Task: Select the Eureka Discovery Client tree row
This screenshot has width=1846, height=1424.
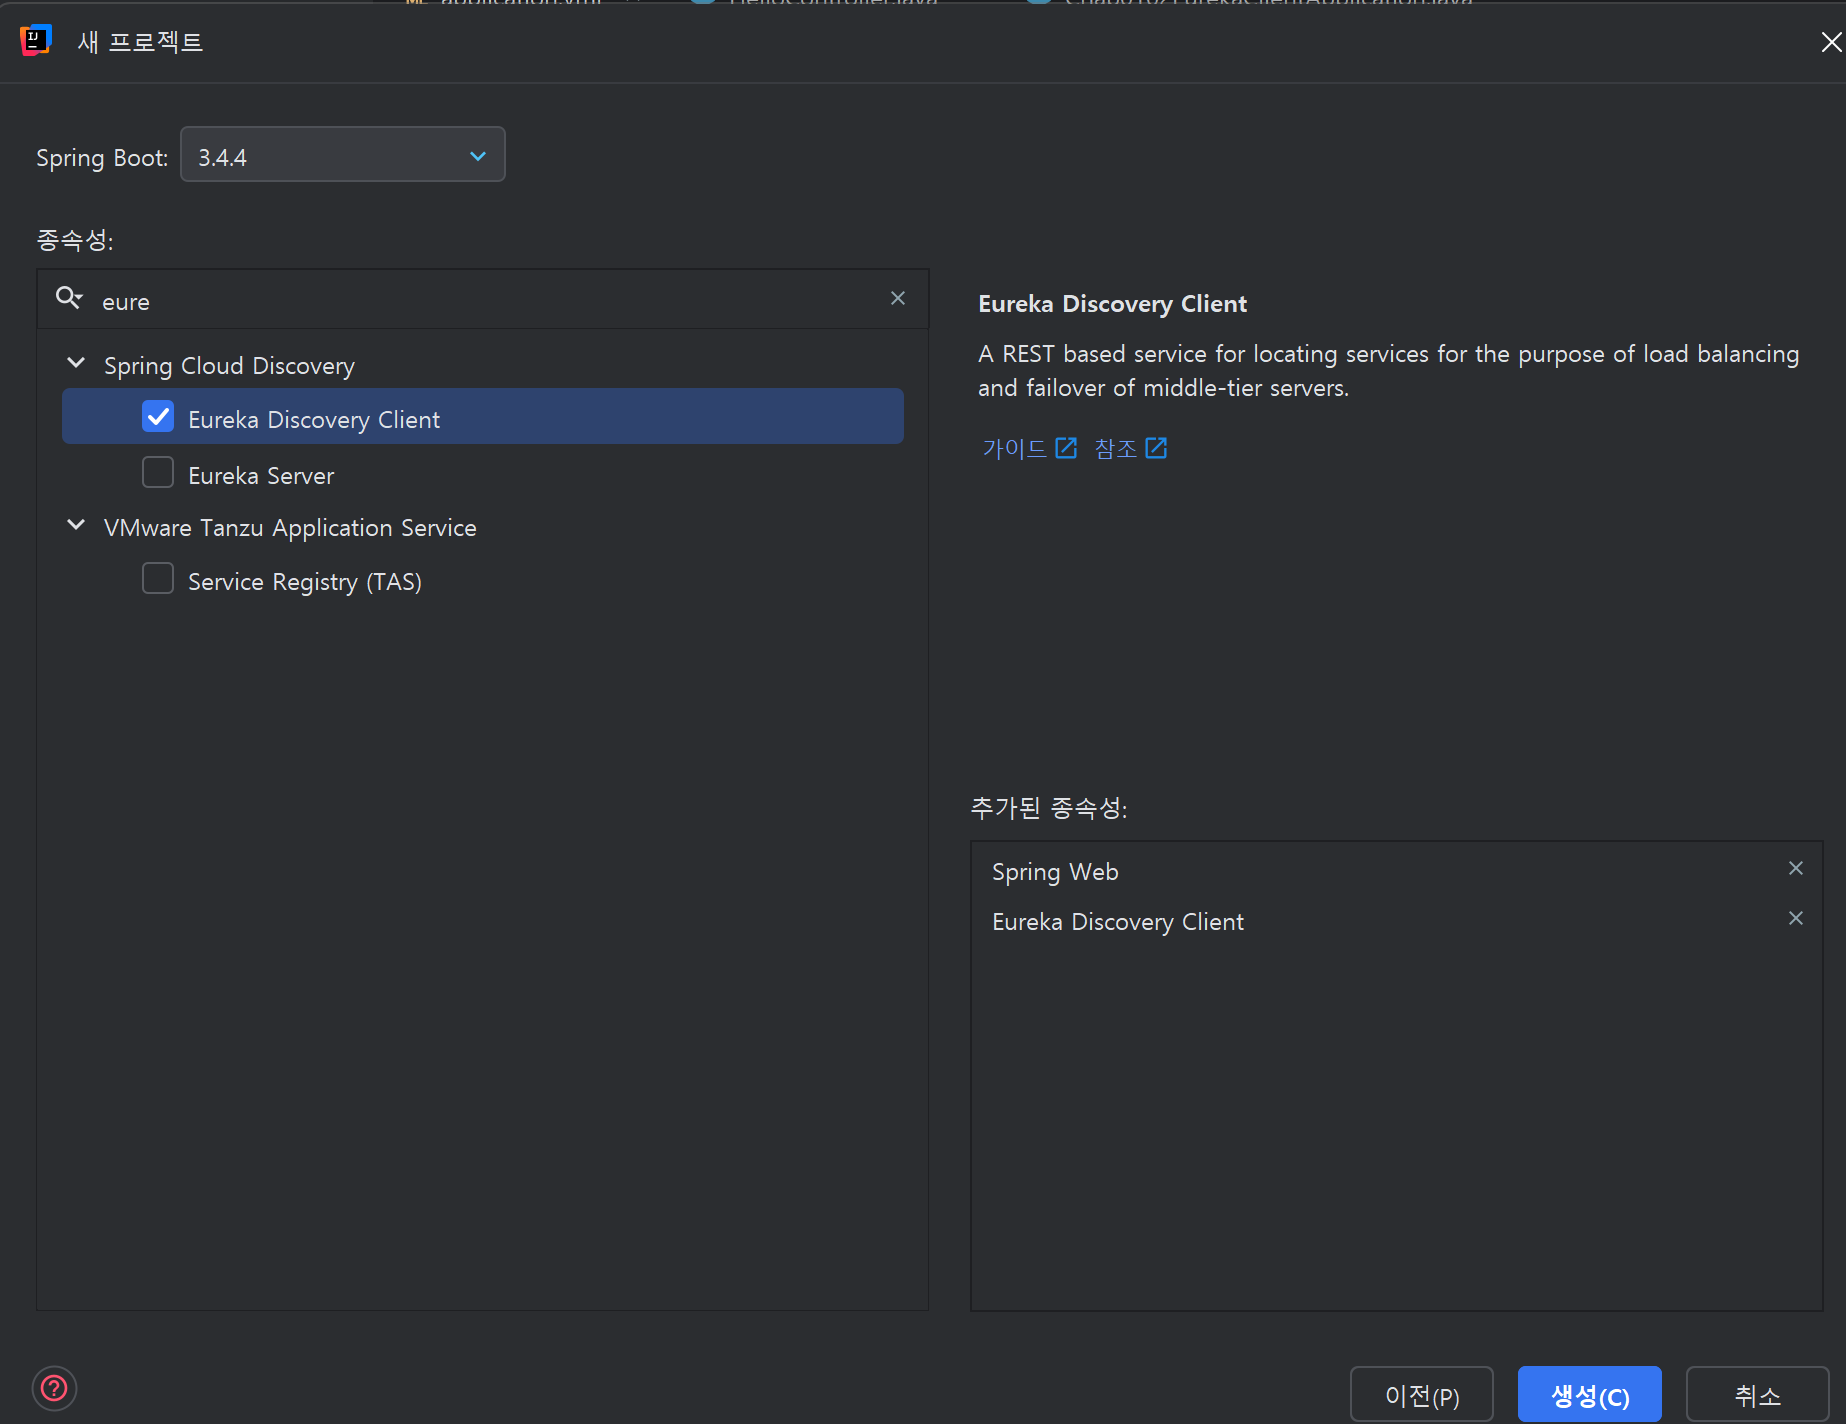Action: [483, 417]
